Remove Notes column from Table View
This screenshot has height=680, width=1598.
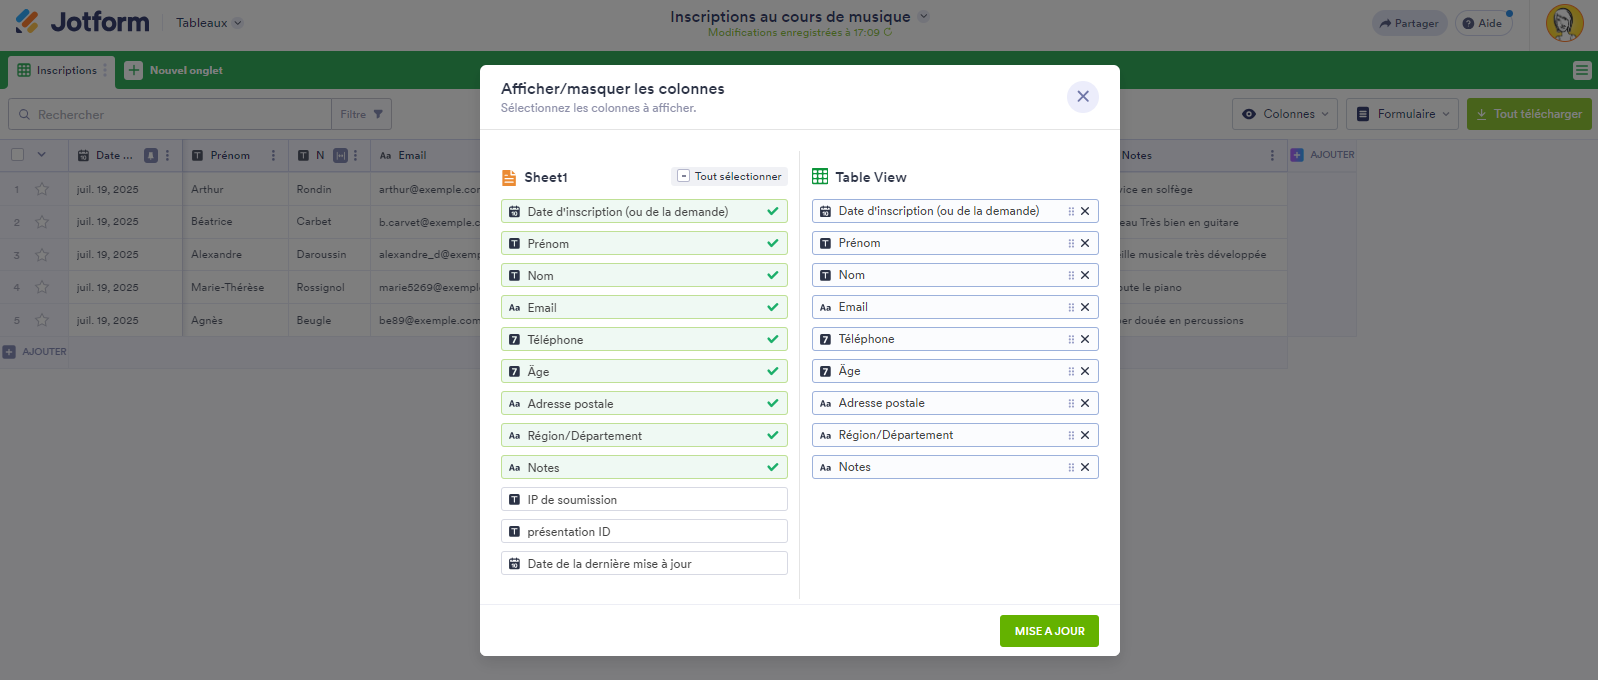tap(1085, 467)
